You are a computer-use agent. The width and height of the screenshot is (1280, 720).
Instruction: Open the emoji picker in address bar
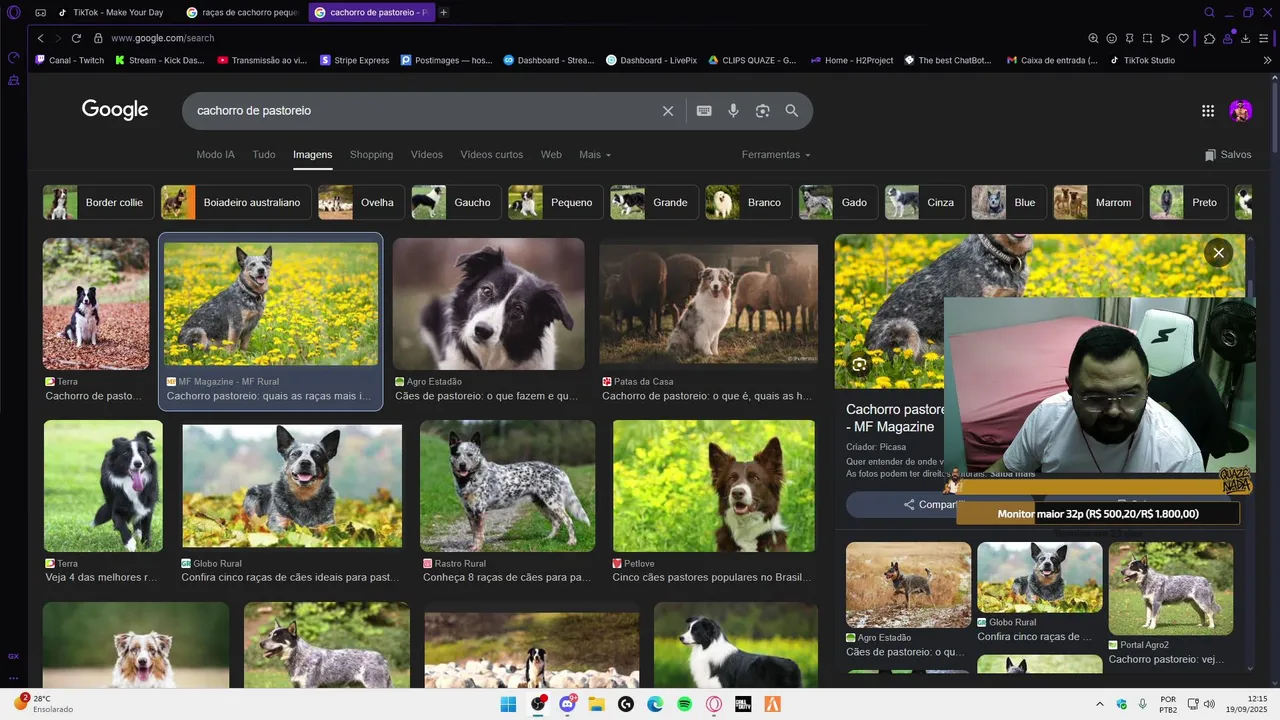[1111, 38]
